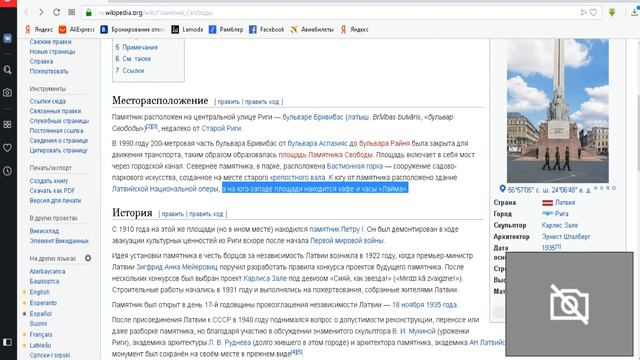Image resolution: width=640 pixels, height=360 pixels.
Task: Open Латвийской Национальной оперы link
Action: pyautogui.click(x=165, y=189)
